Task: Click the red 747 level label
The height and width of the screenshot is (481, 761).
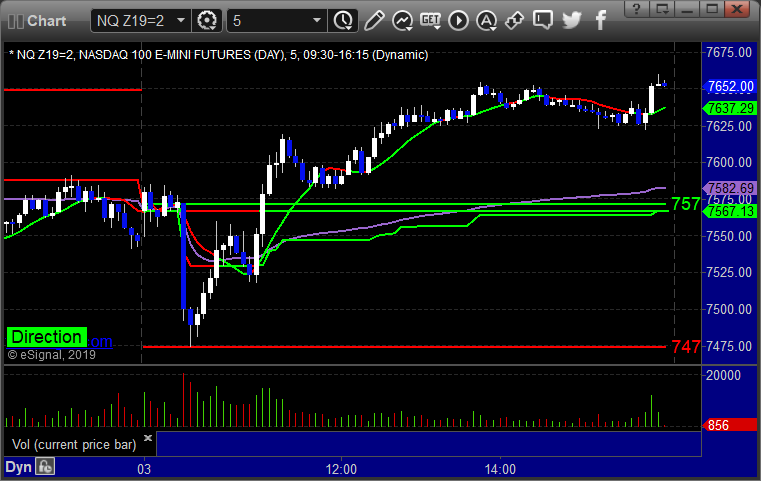Action: coord(685,347)
